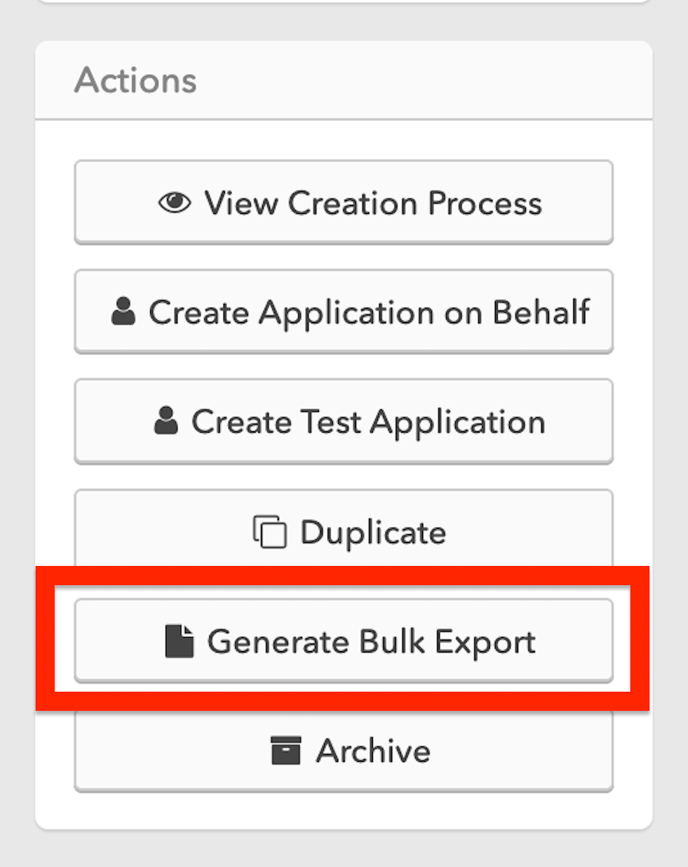Generate Bulk Export of applications

pyautogui.click(x=343, y=641)
